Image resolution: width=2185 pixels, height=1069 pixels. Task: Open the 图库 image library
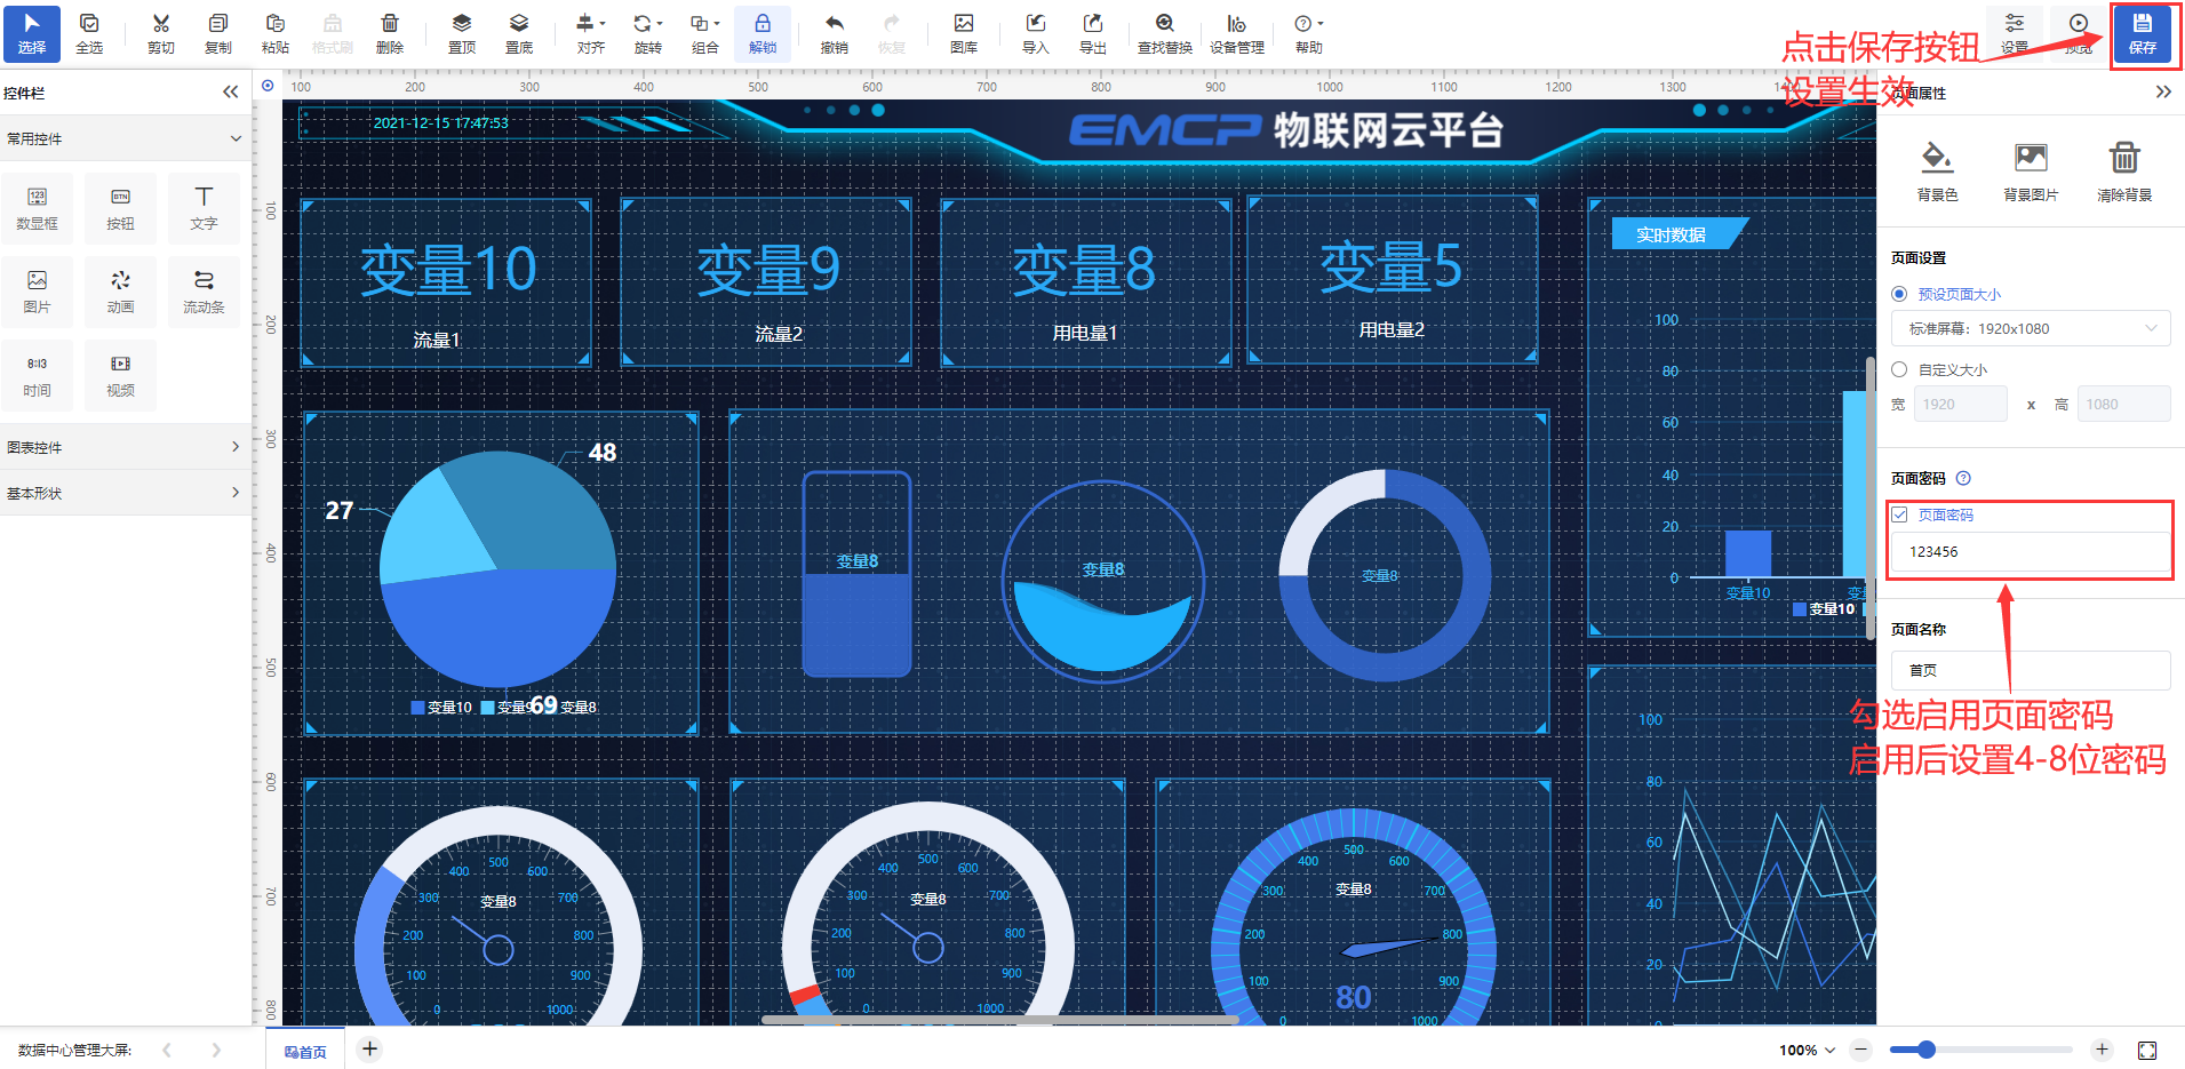[x=963, y=33]
